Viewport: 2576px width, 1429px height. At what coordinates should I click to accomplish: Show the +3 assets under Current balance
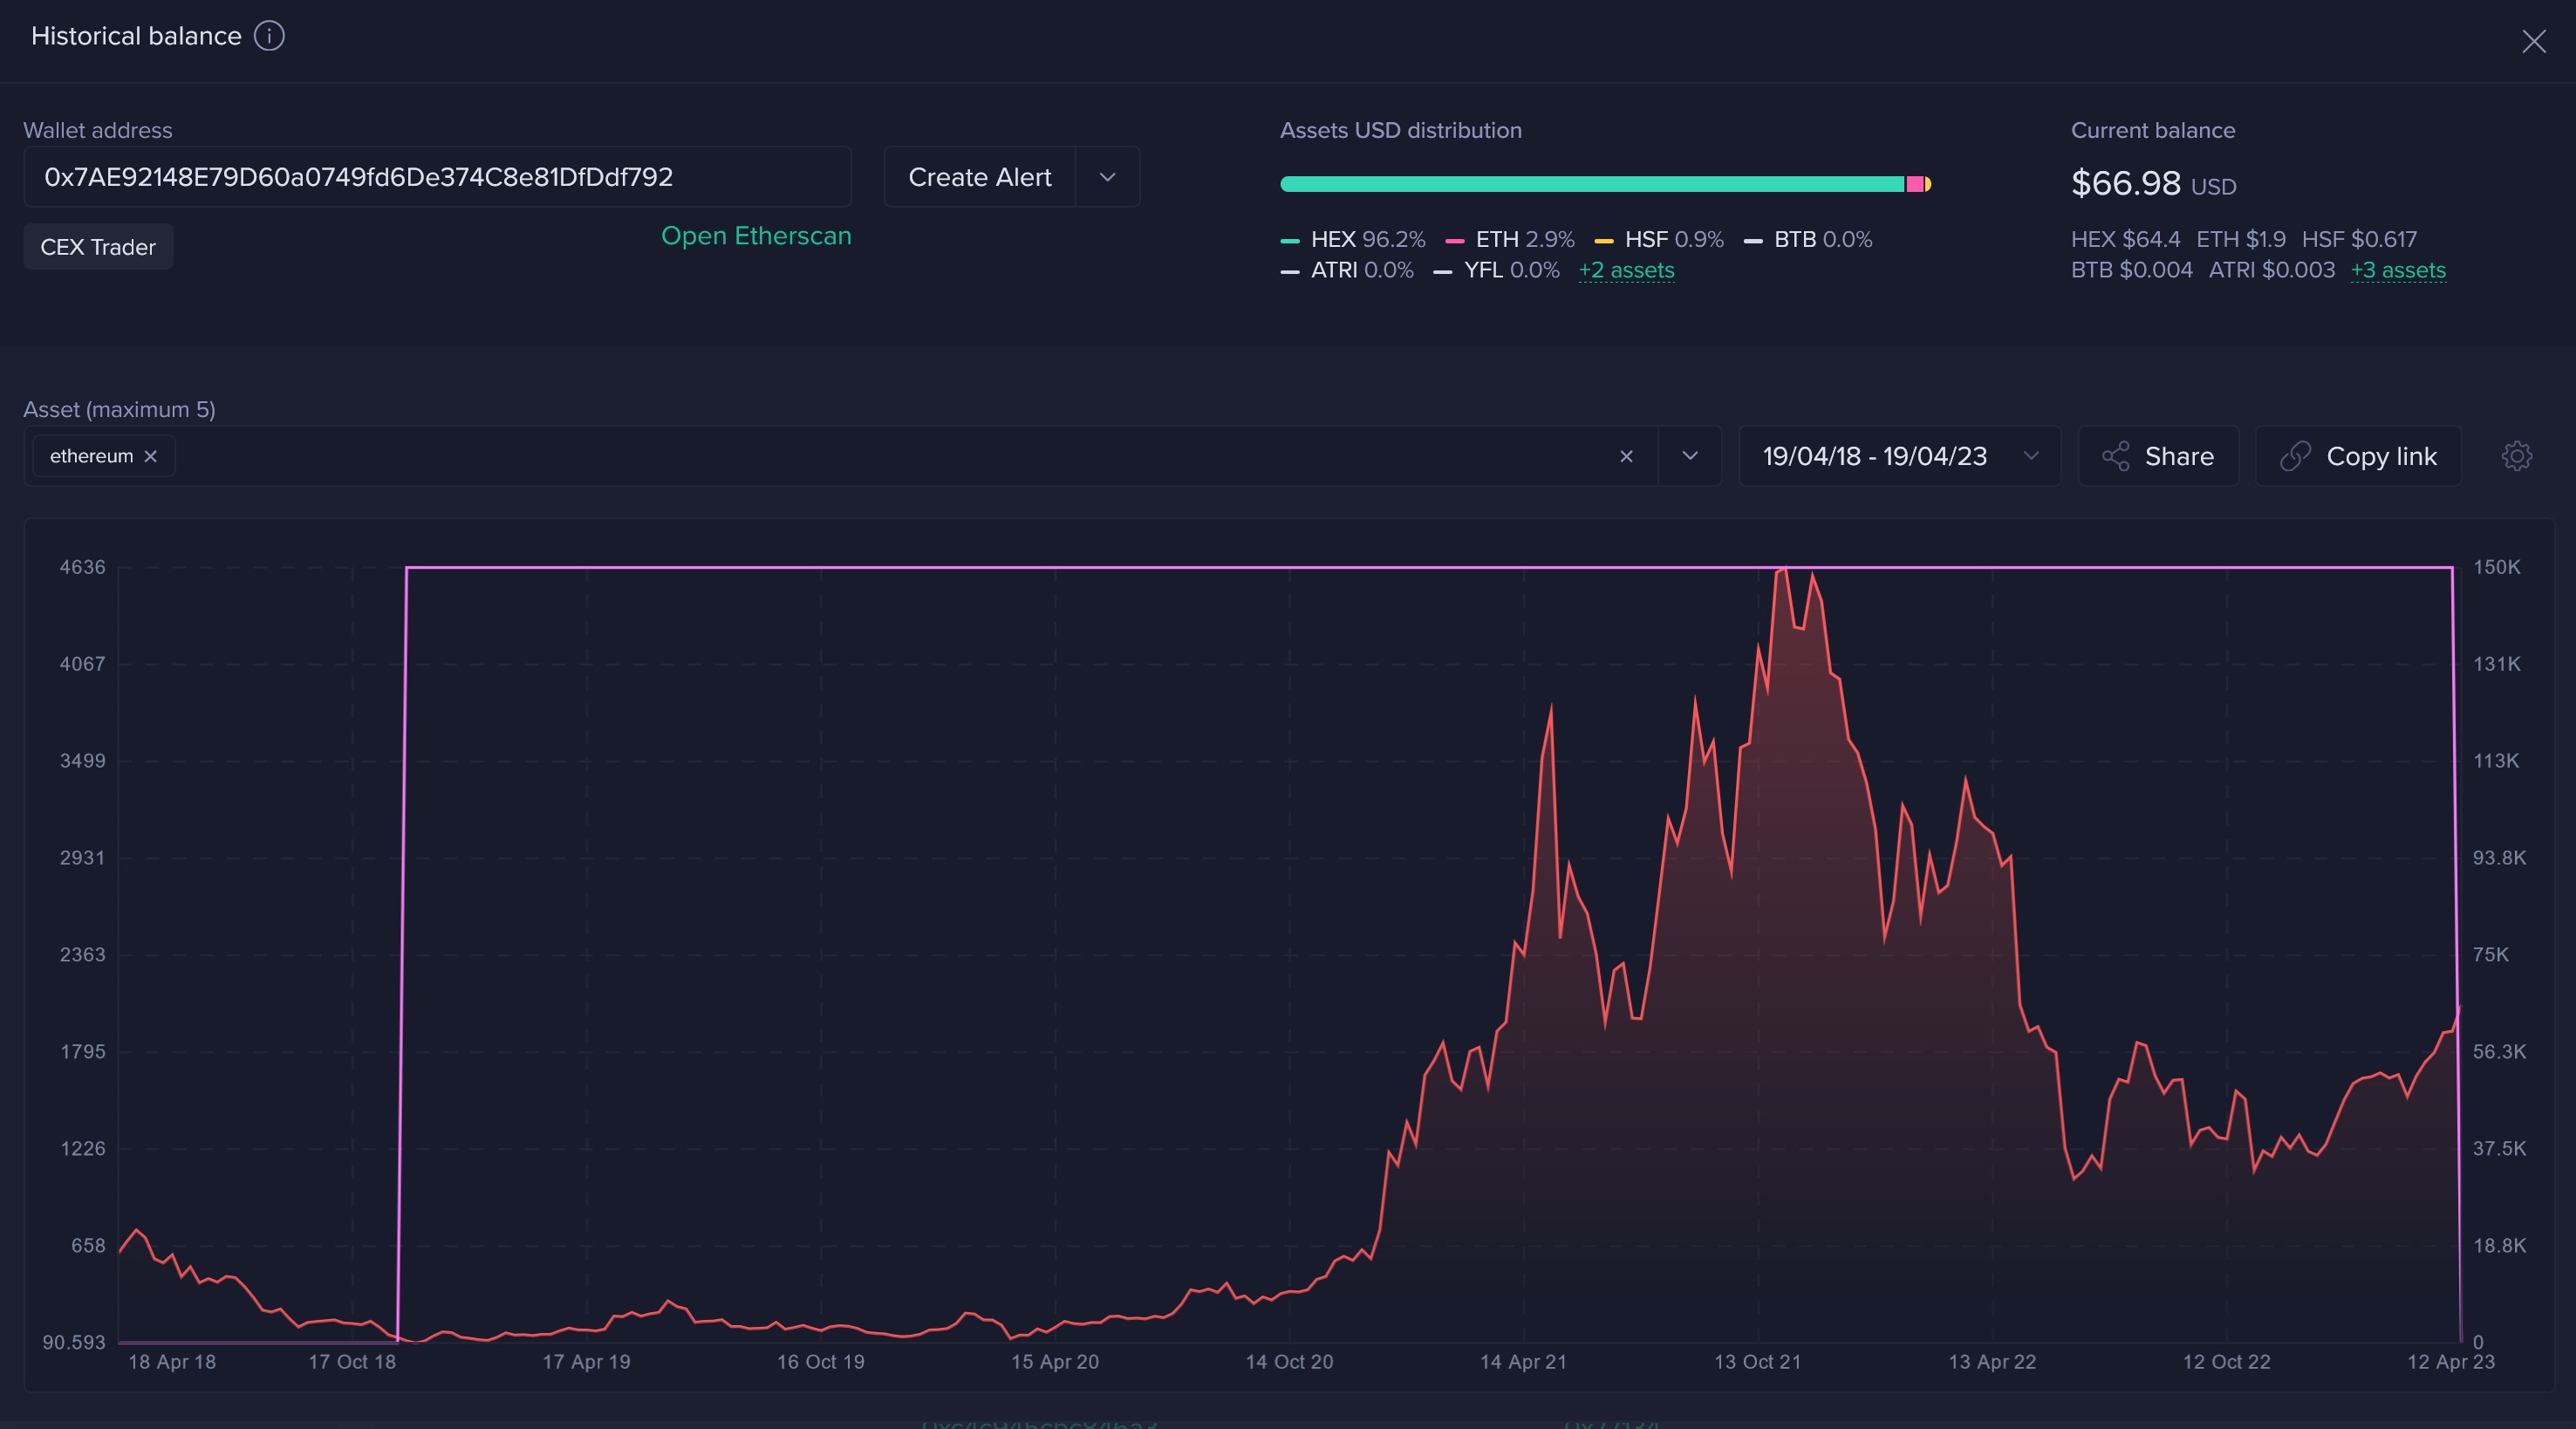pos(2398,270)
